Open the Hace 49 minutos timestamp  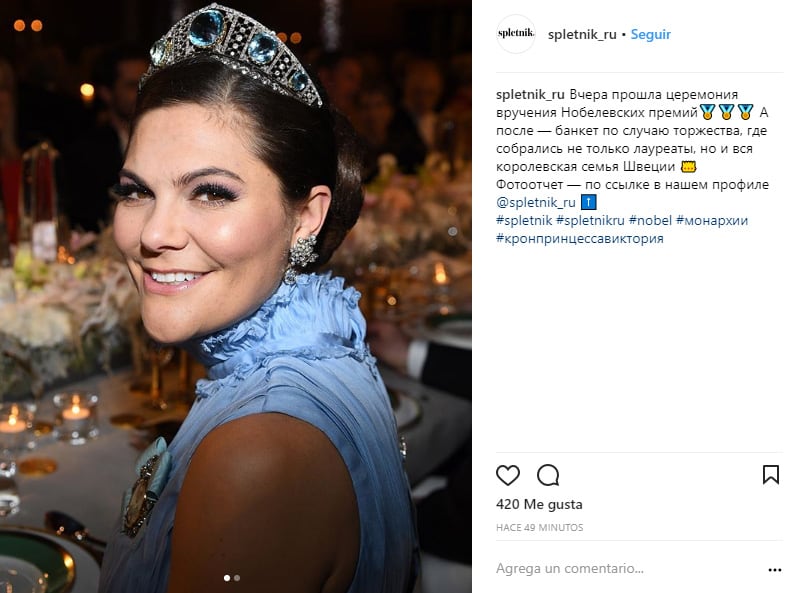[x=540, y=527]
